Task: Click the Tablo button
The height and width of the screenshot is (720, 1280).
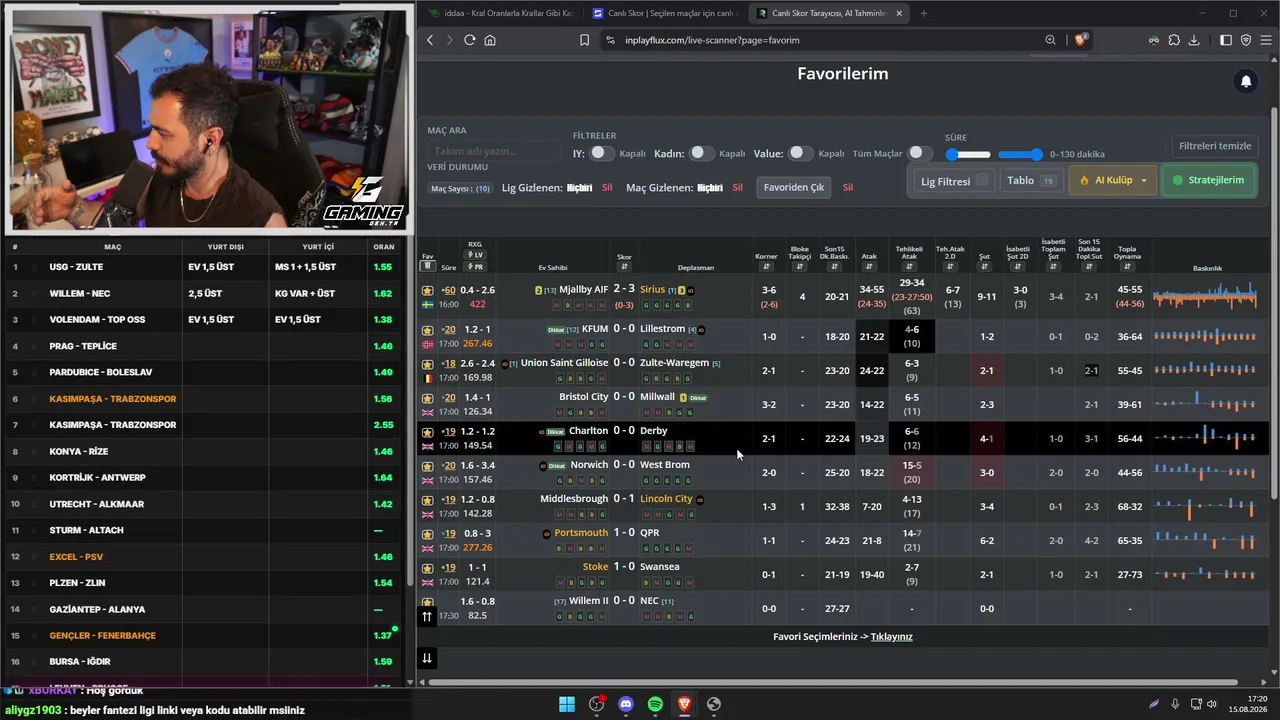Action: (1032, 181)
